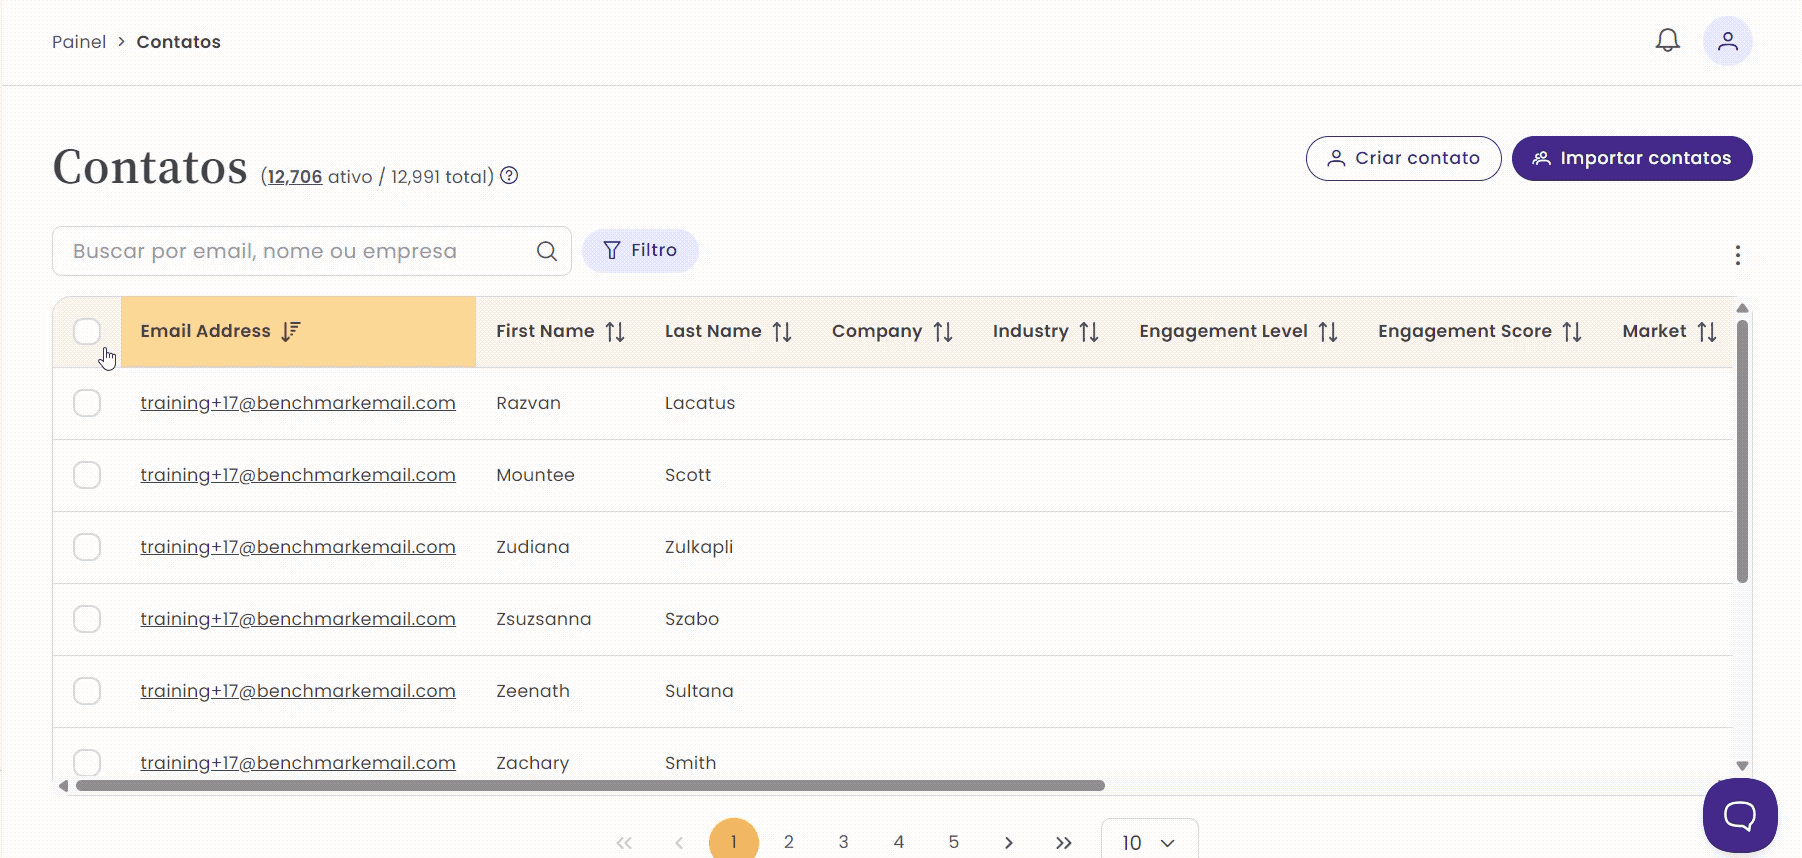Open the rows-per-page dropdown showing 10

pos(1149,841)
